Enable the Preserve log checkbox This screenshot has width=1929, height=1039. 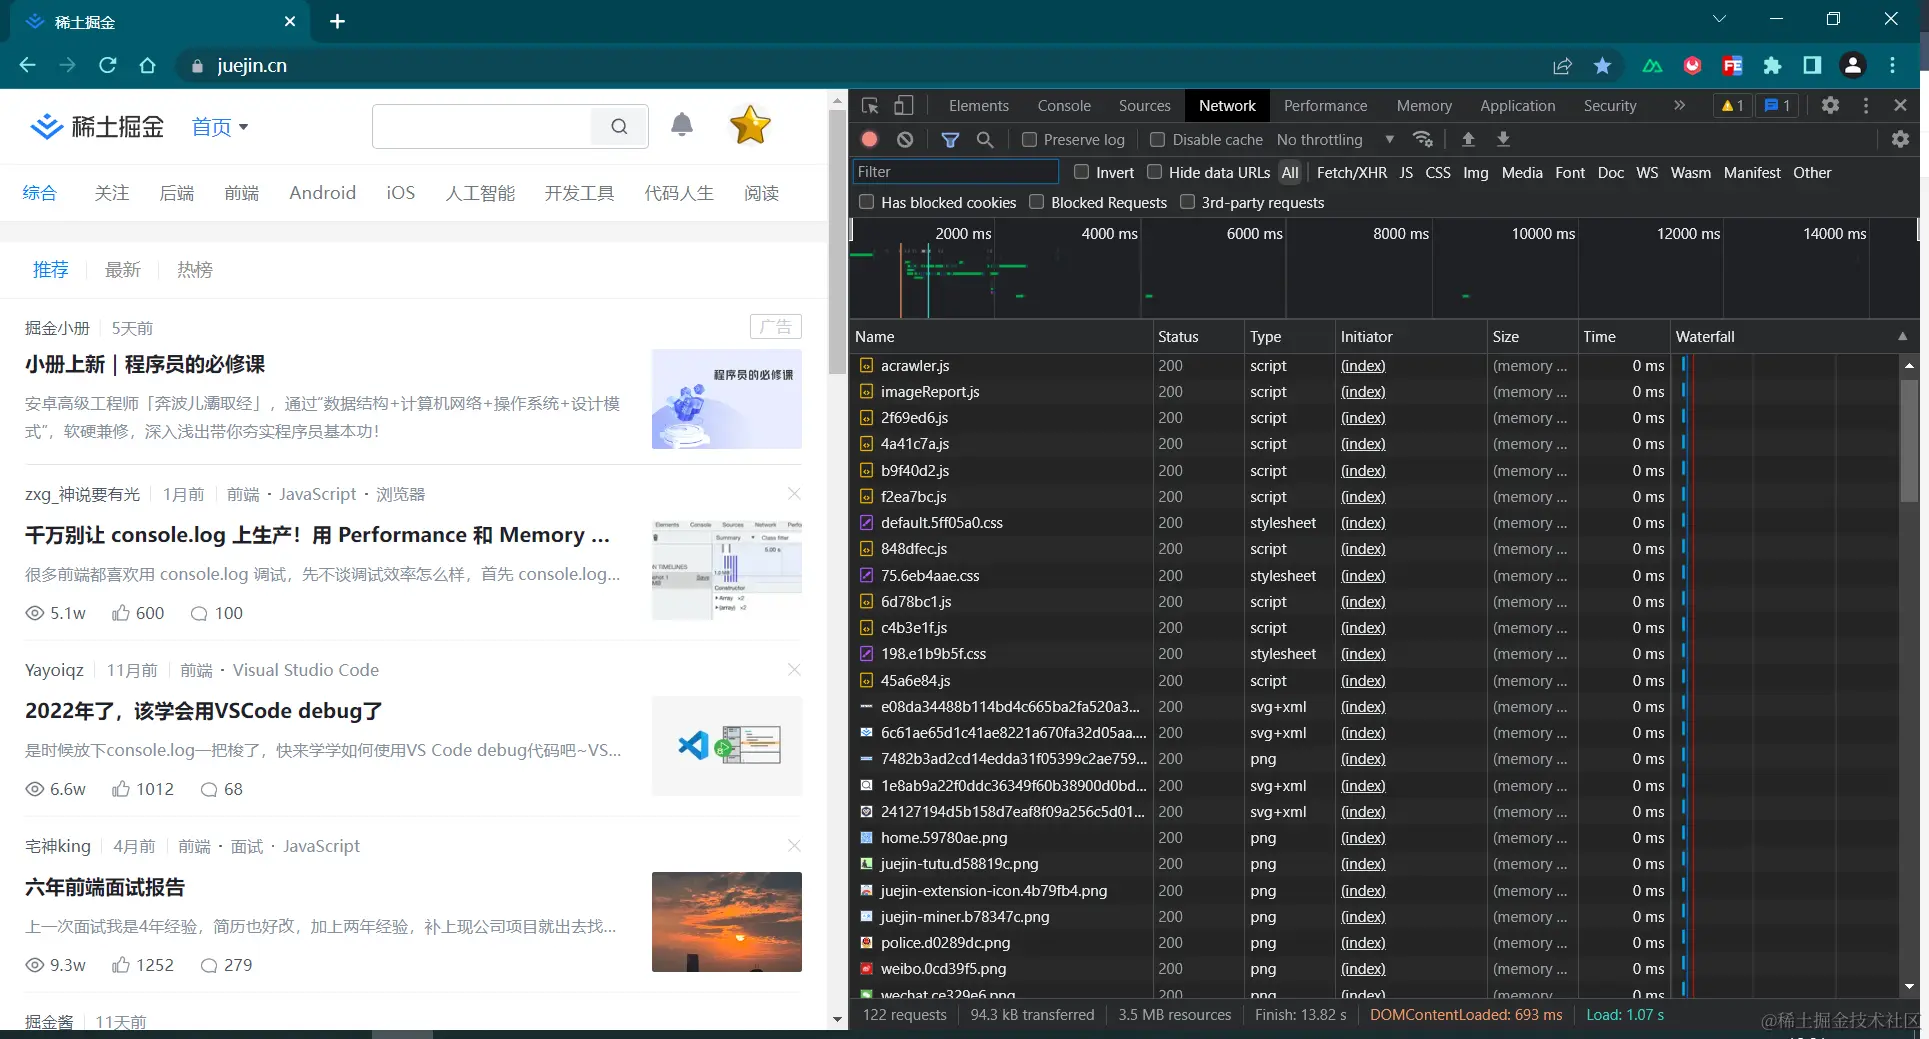(x=1029, y=140)
